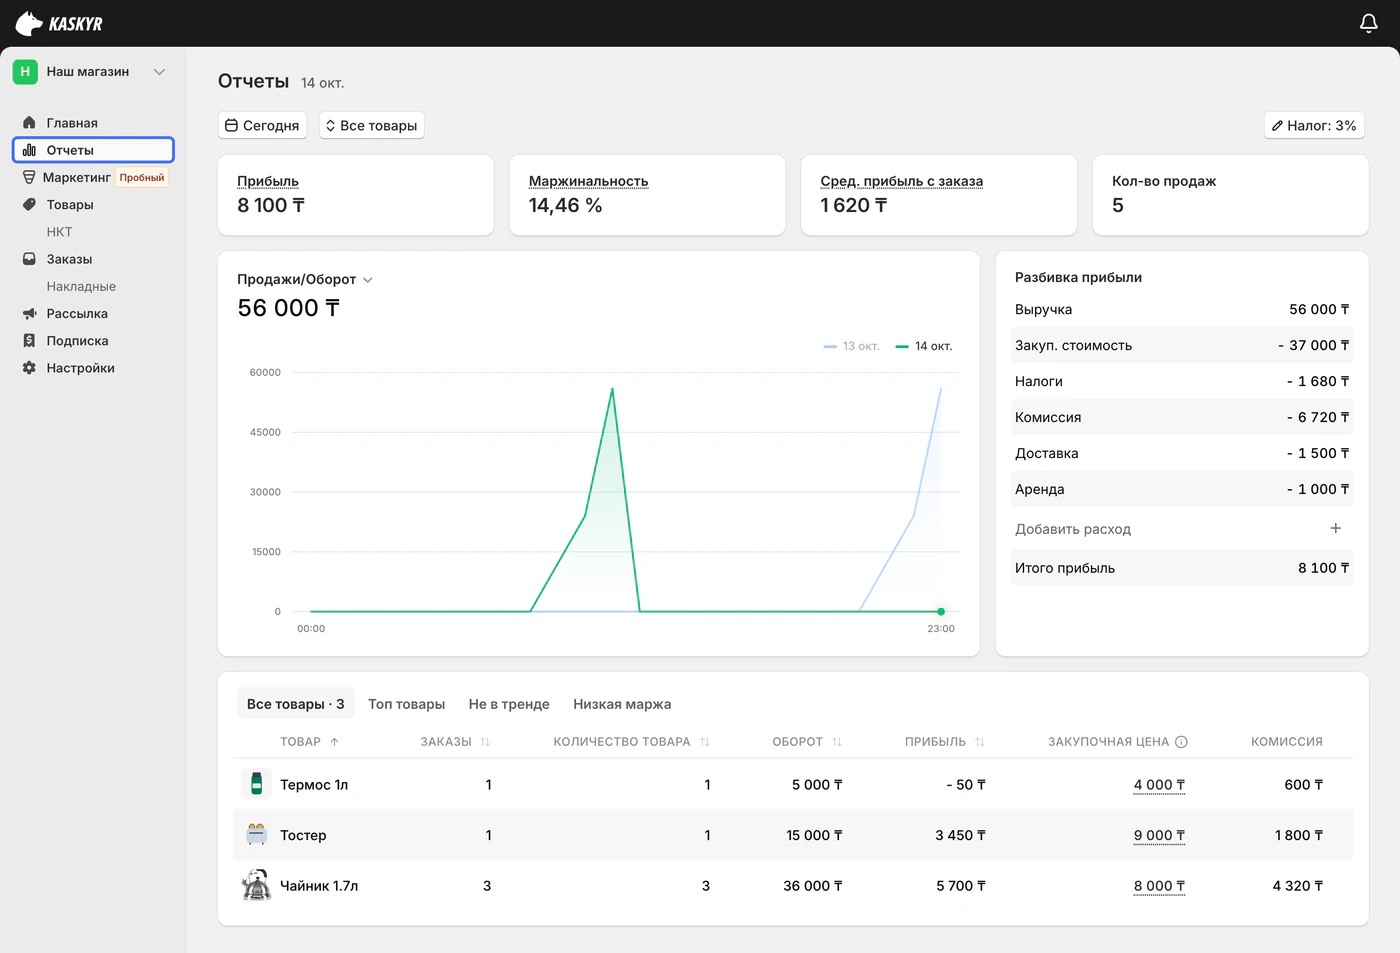This screenshot has width=1400, height=953.
Task: Open the Все товары product filter
Action: point(372,125)
